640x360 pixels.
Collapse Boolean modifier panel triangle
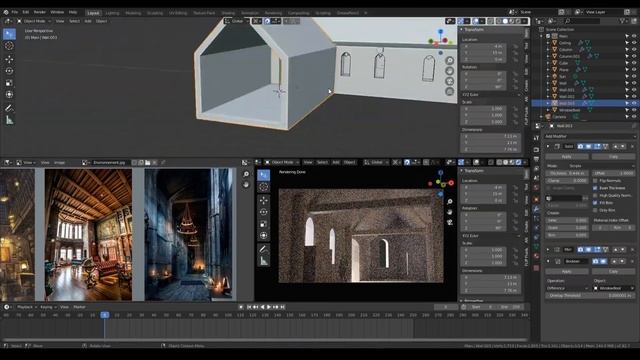pos(548,261)
